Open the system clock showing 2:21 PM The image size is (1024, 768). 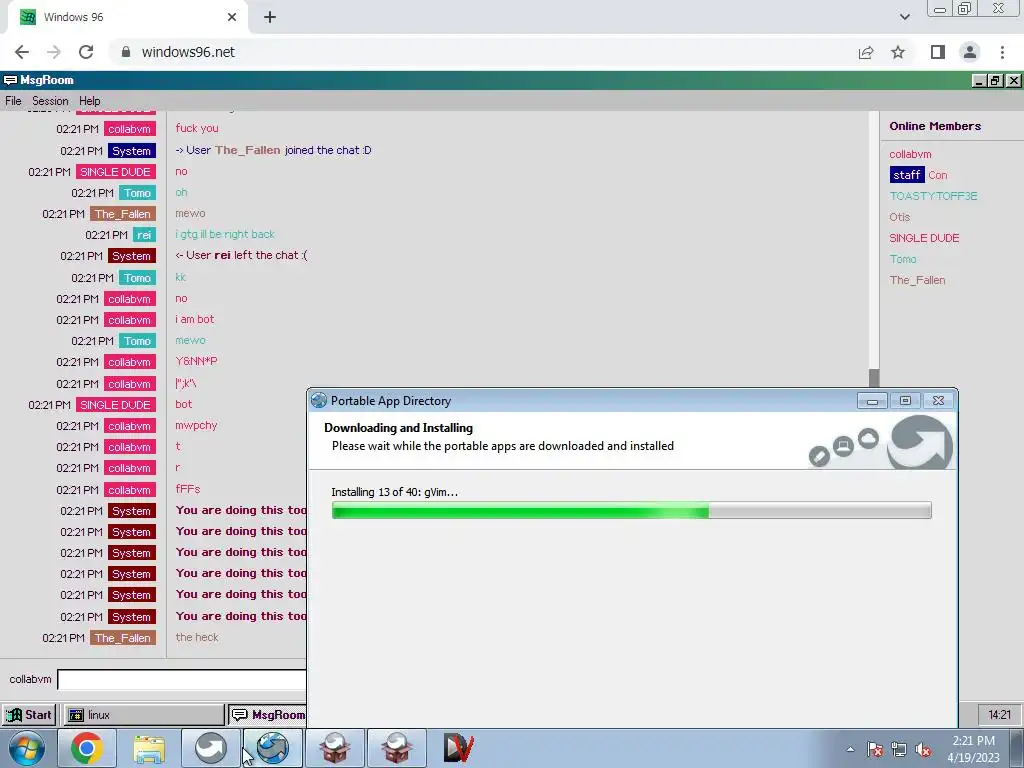[x=973, y=749]
